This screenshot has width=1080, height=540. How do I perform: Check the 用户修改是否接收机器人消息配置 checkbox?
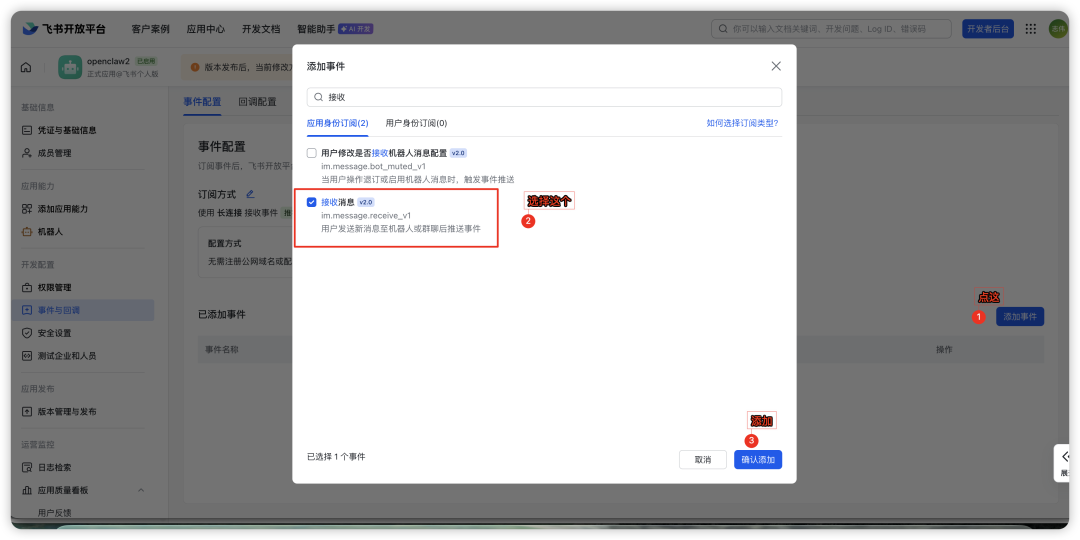311,153
